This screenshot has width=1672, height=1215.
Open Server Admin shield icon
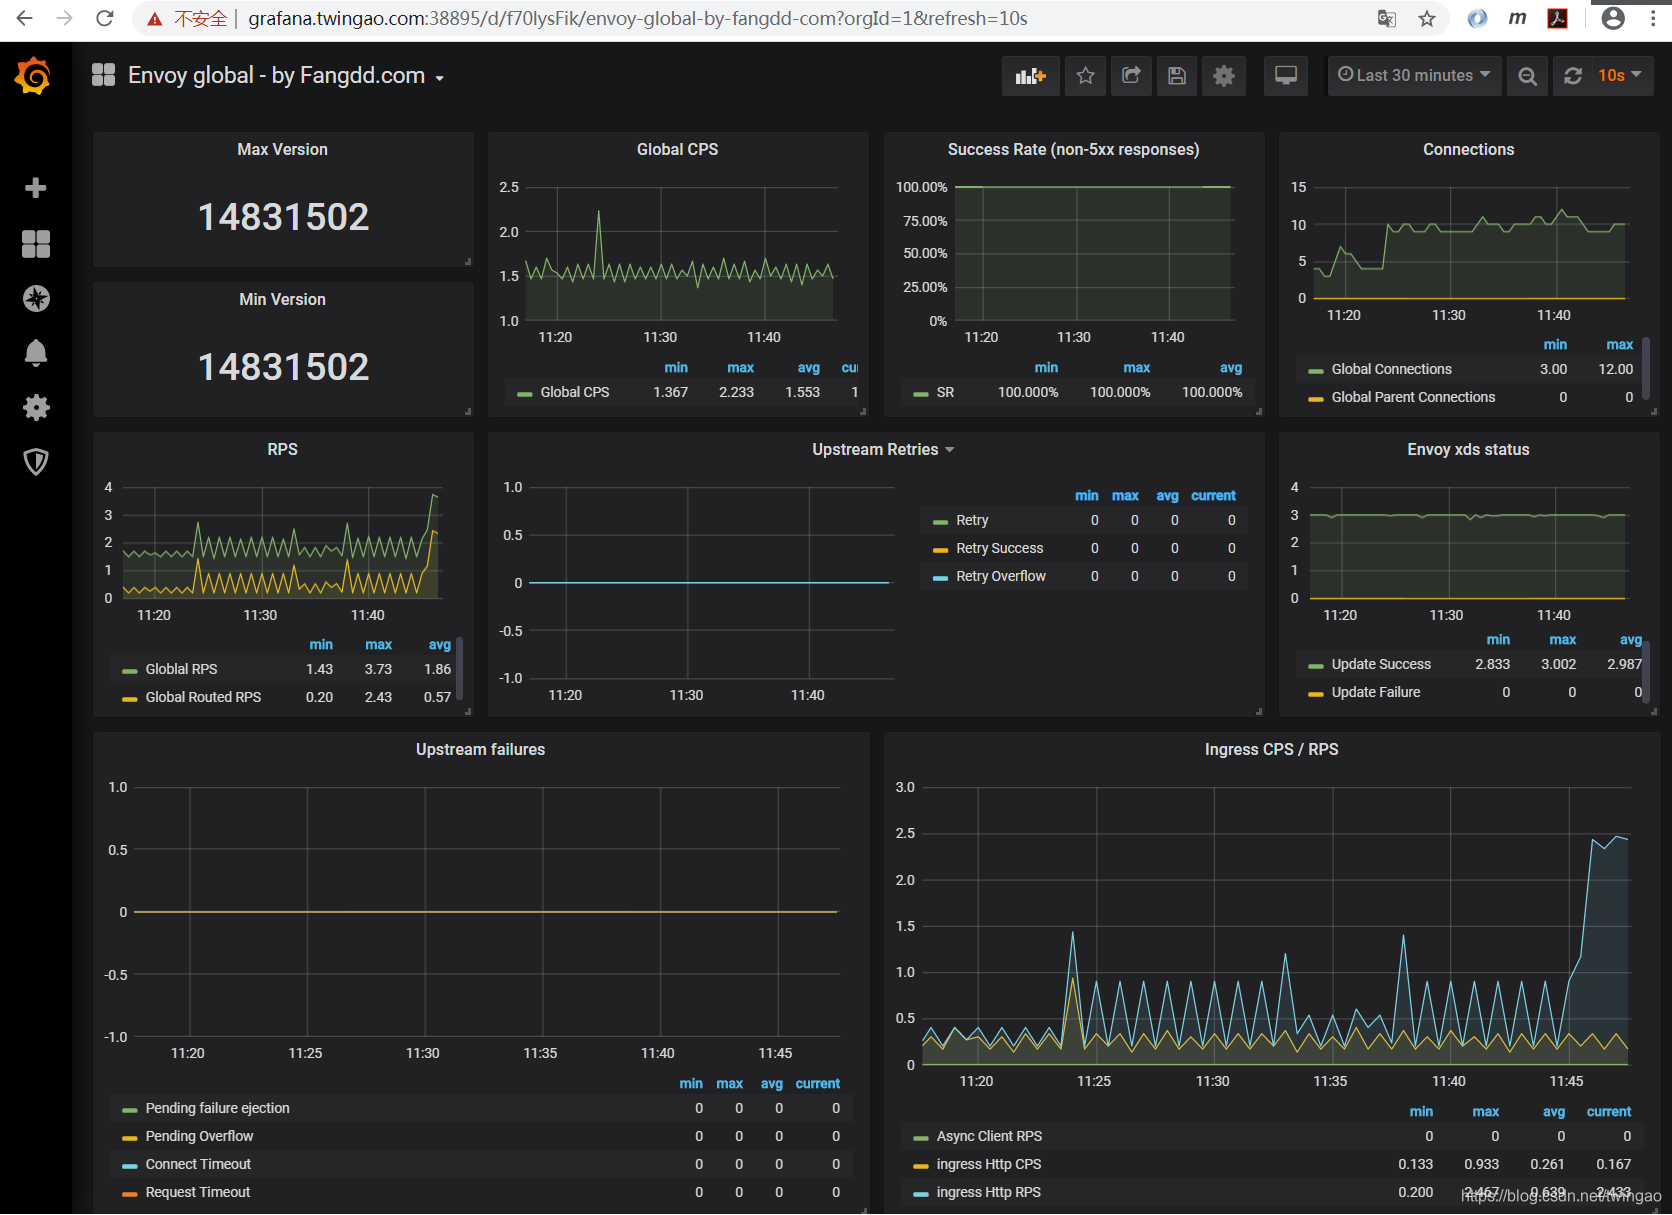pyautogui.click(x=36, y=461)
